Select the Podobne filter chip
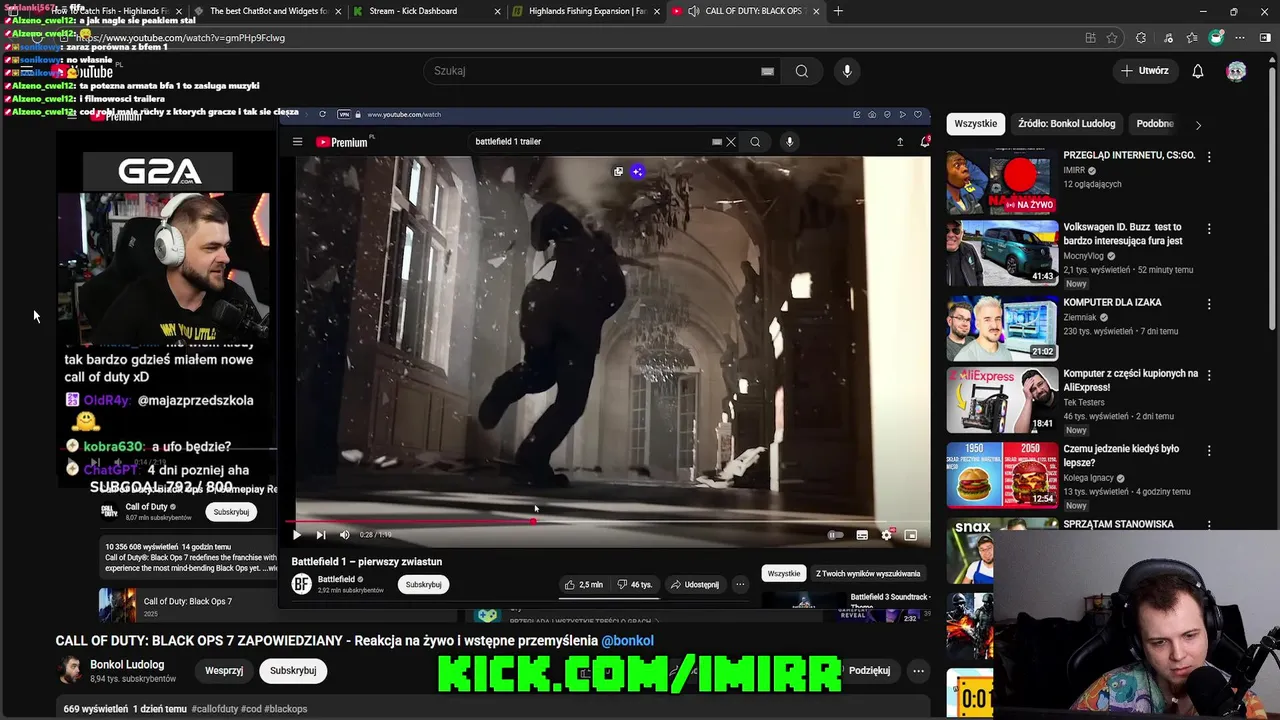 (1155, 124)
